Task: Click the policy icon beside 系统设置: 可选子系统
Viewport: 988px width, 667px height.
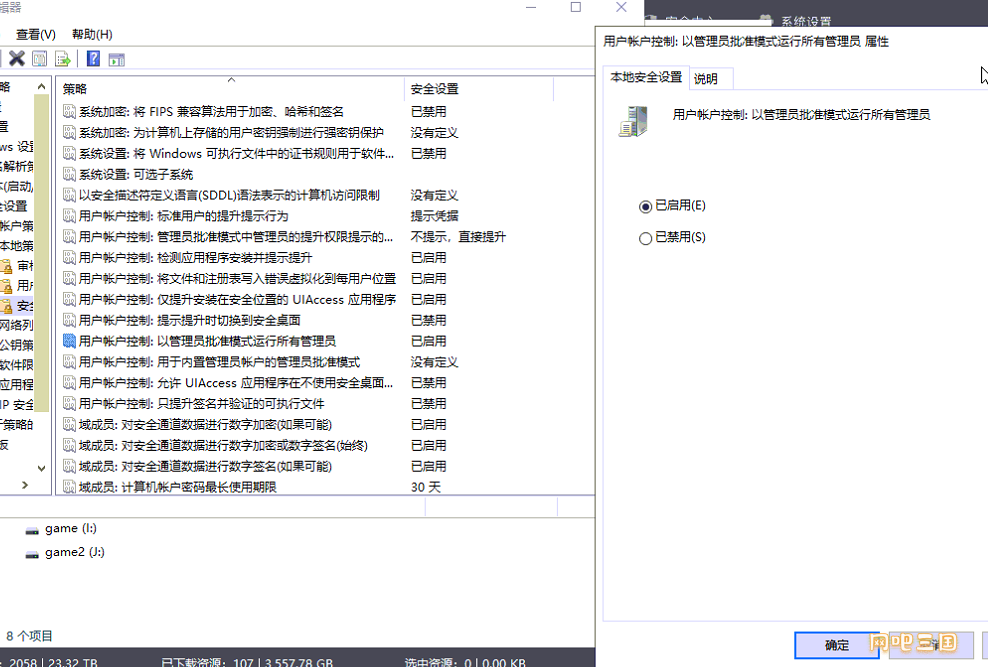Action: (x=69, y=175)
